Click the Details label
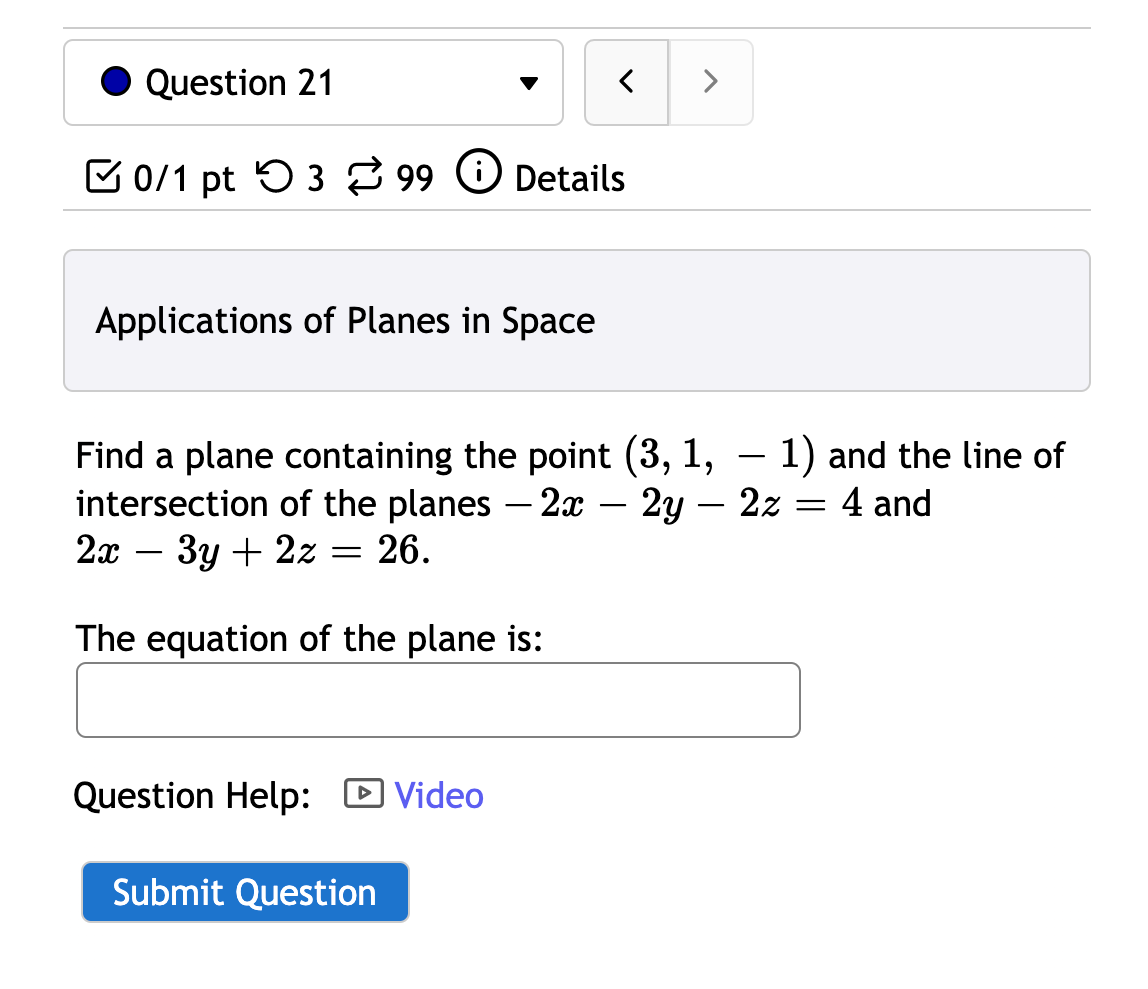Image resolution: width=1148 pixels, height=989 pixels. point(569,178)
